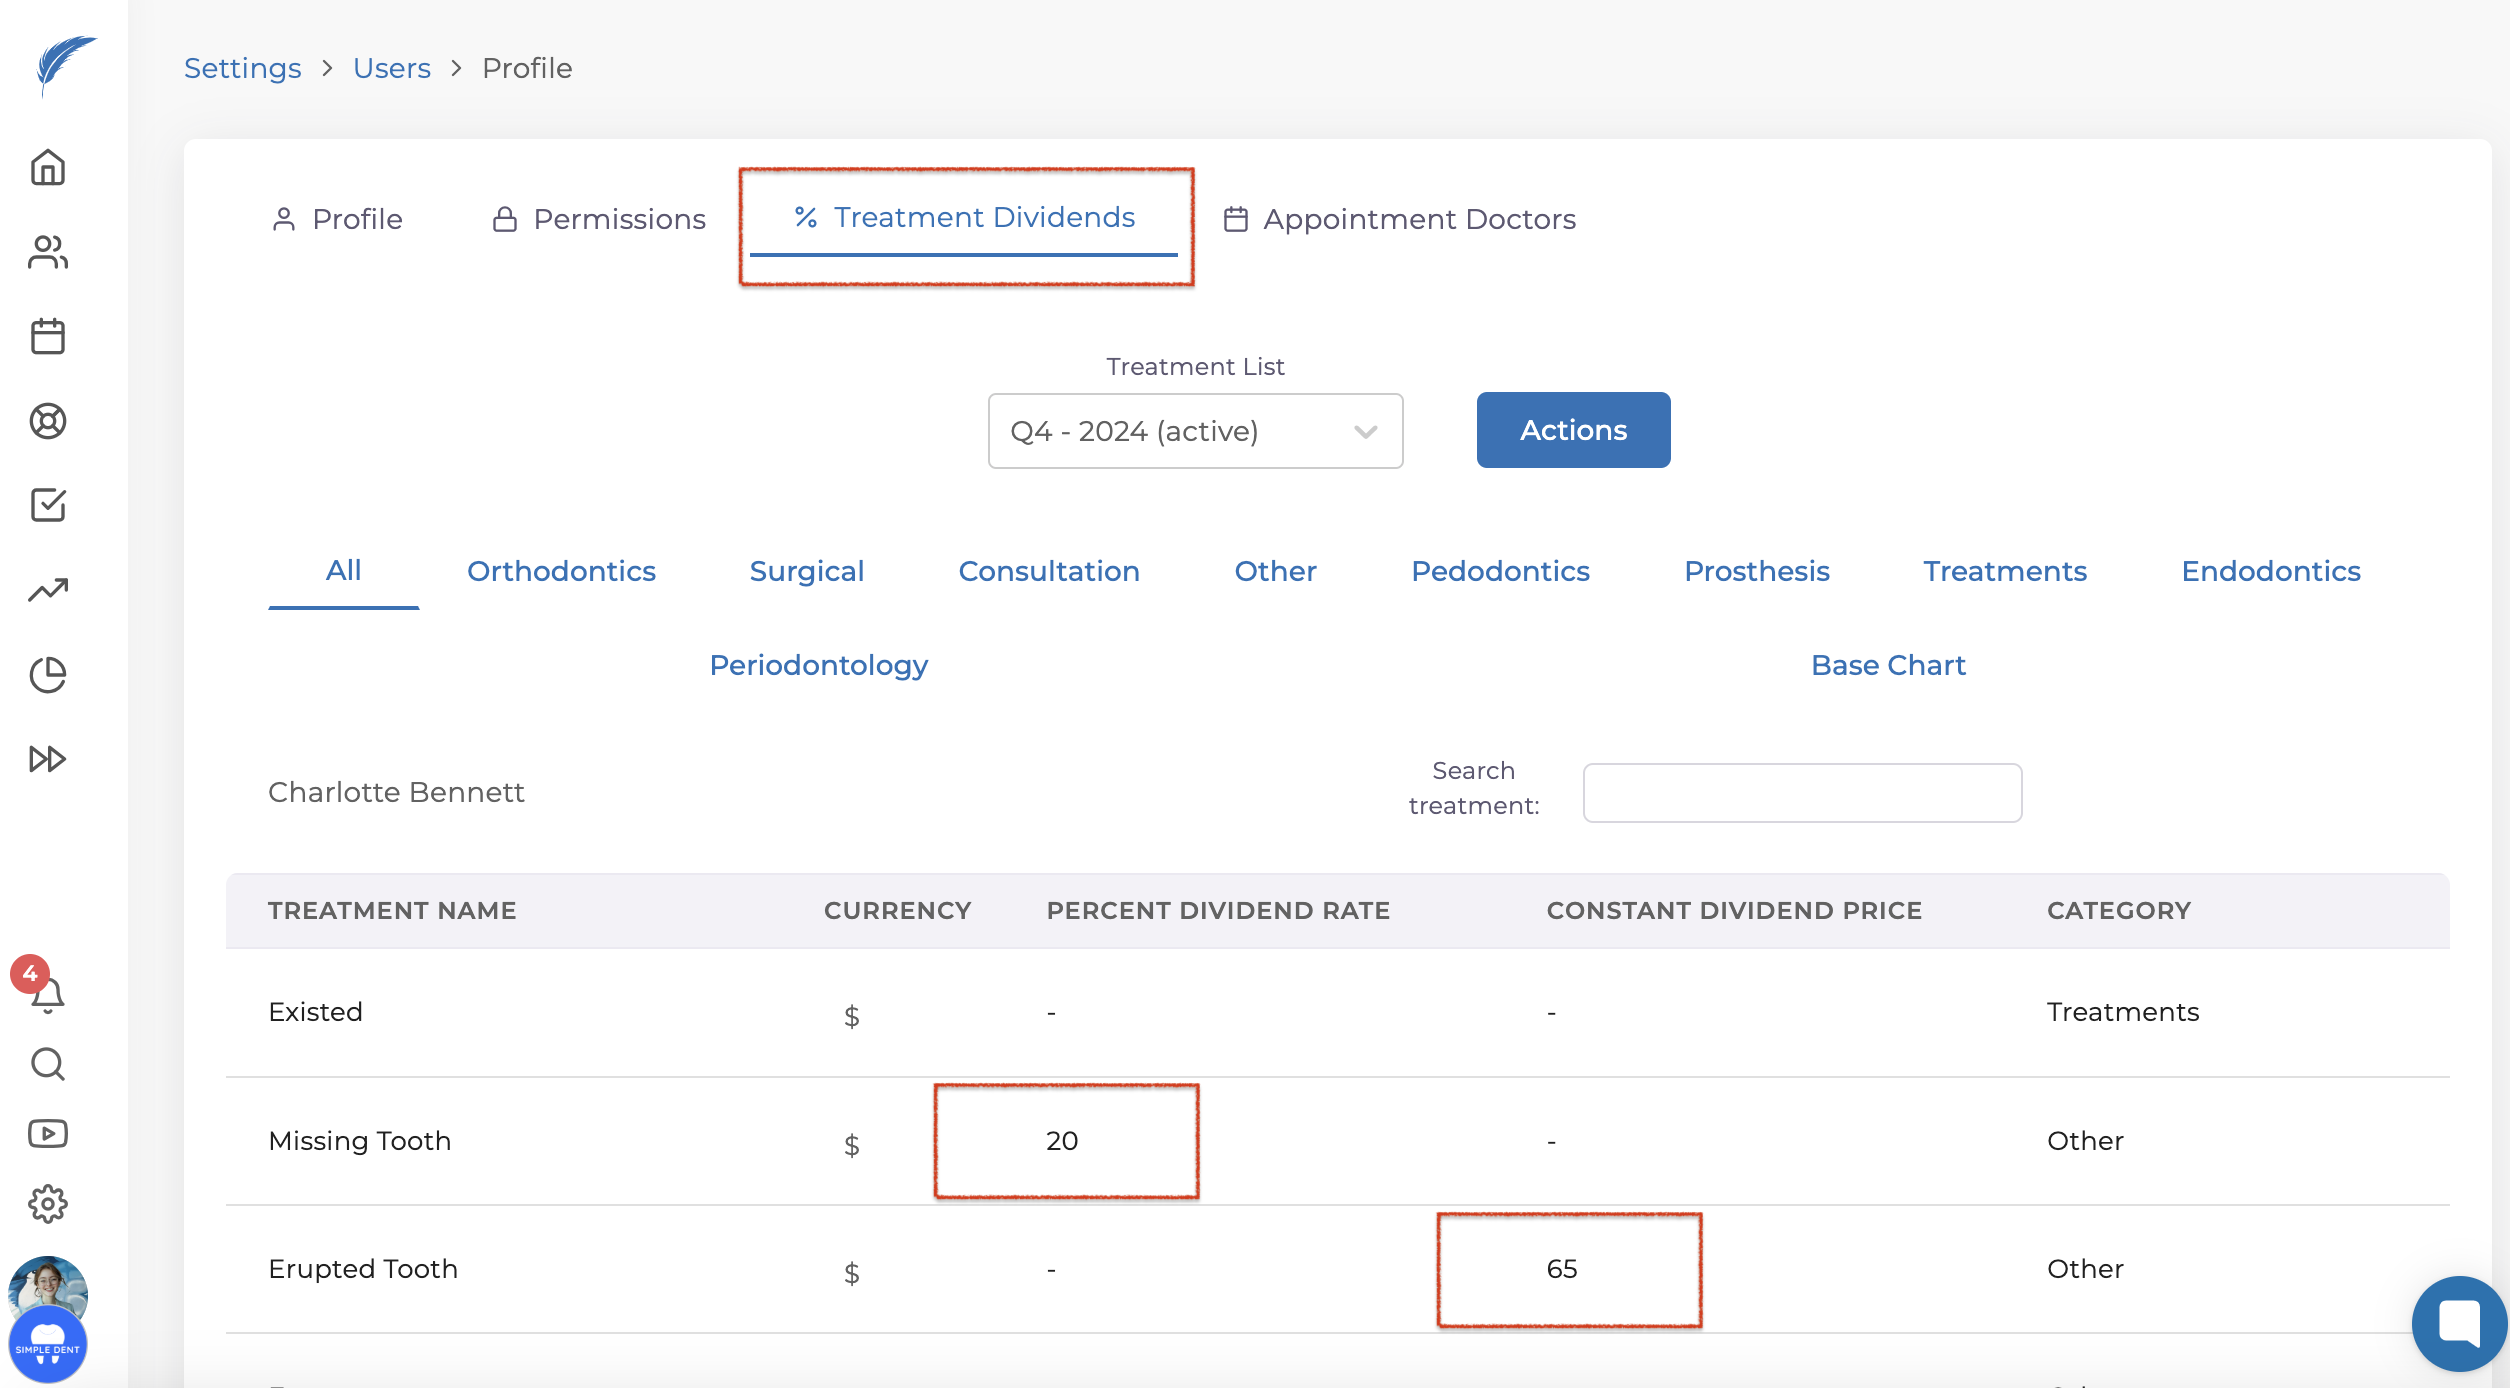Go to Users breadcrumb link
Viewport: 2510px width, 1388px height.
pyautogui.click(x=391, y=68)
